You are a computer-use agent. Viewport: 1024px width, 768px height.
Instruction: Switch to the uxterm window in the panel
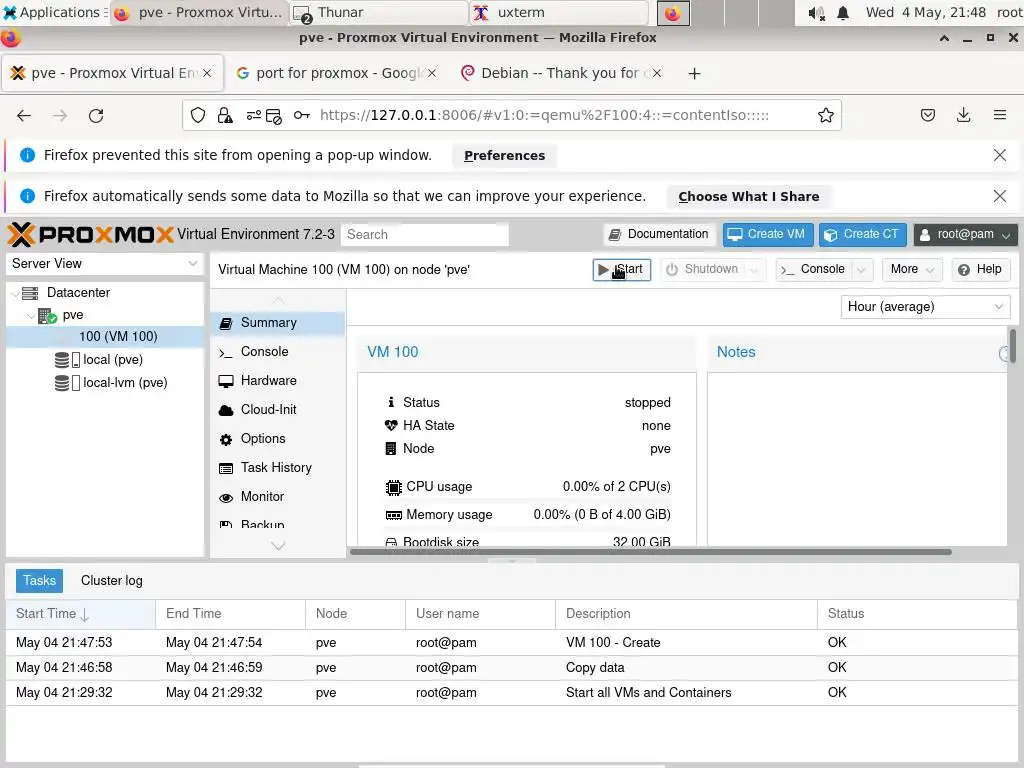point(559,12)
